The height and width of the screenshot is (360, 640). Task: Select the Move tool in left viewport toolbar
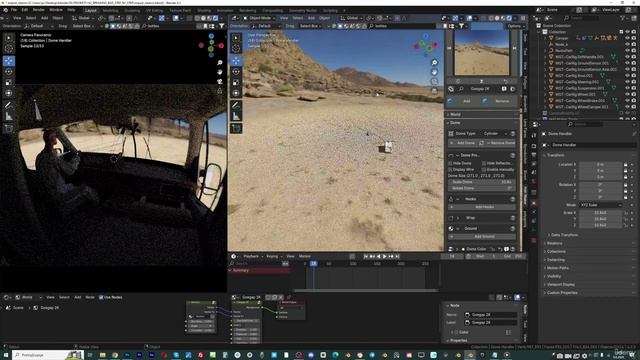(x=9, y=61)
